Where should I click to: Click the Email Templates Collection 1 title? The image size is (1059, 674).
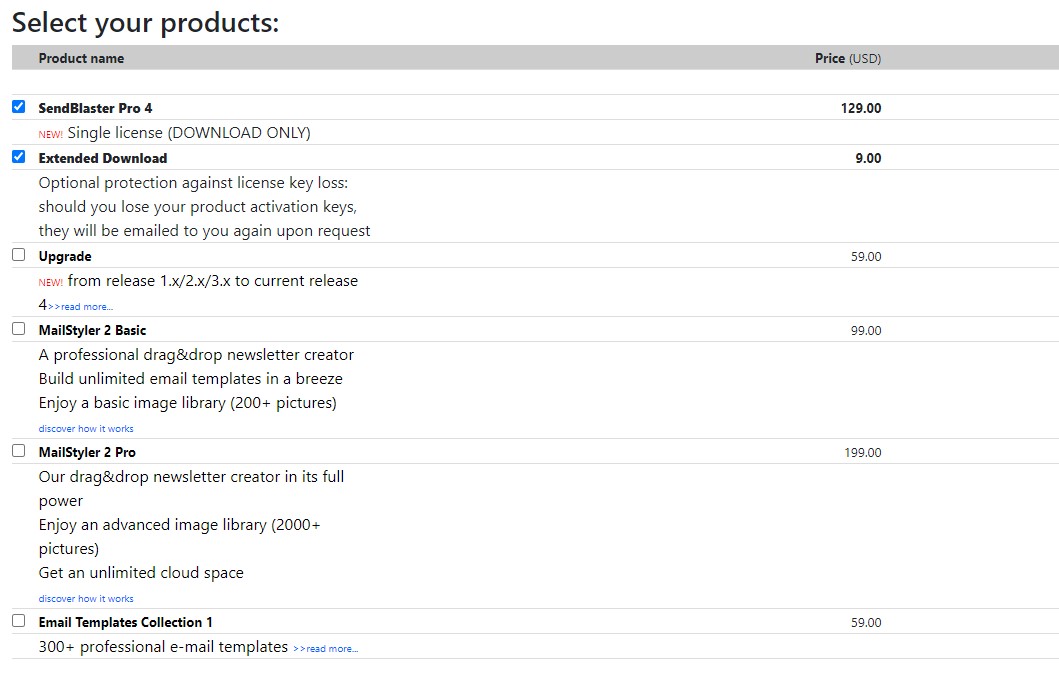pyautogui.click(x=126, y=622)
